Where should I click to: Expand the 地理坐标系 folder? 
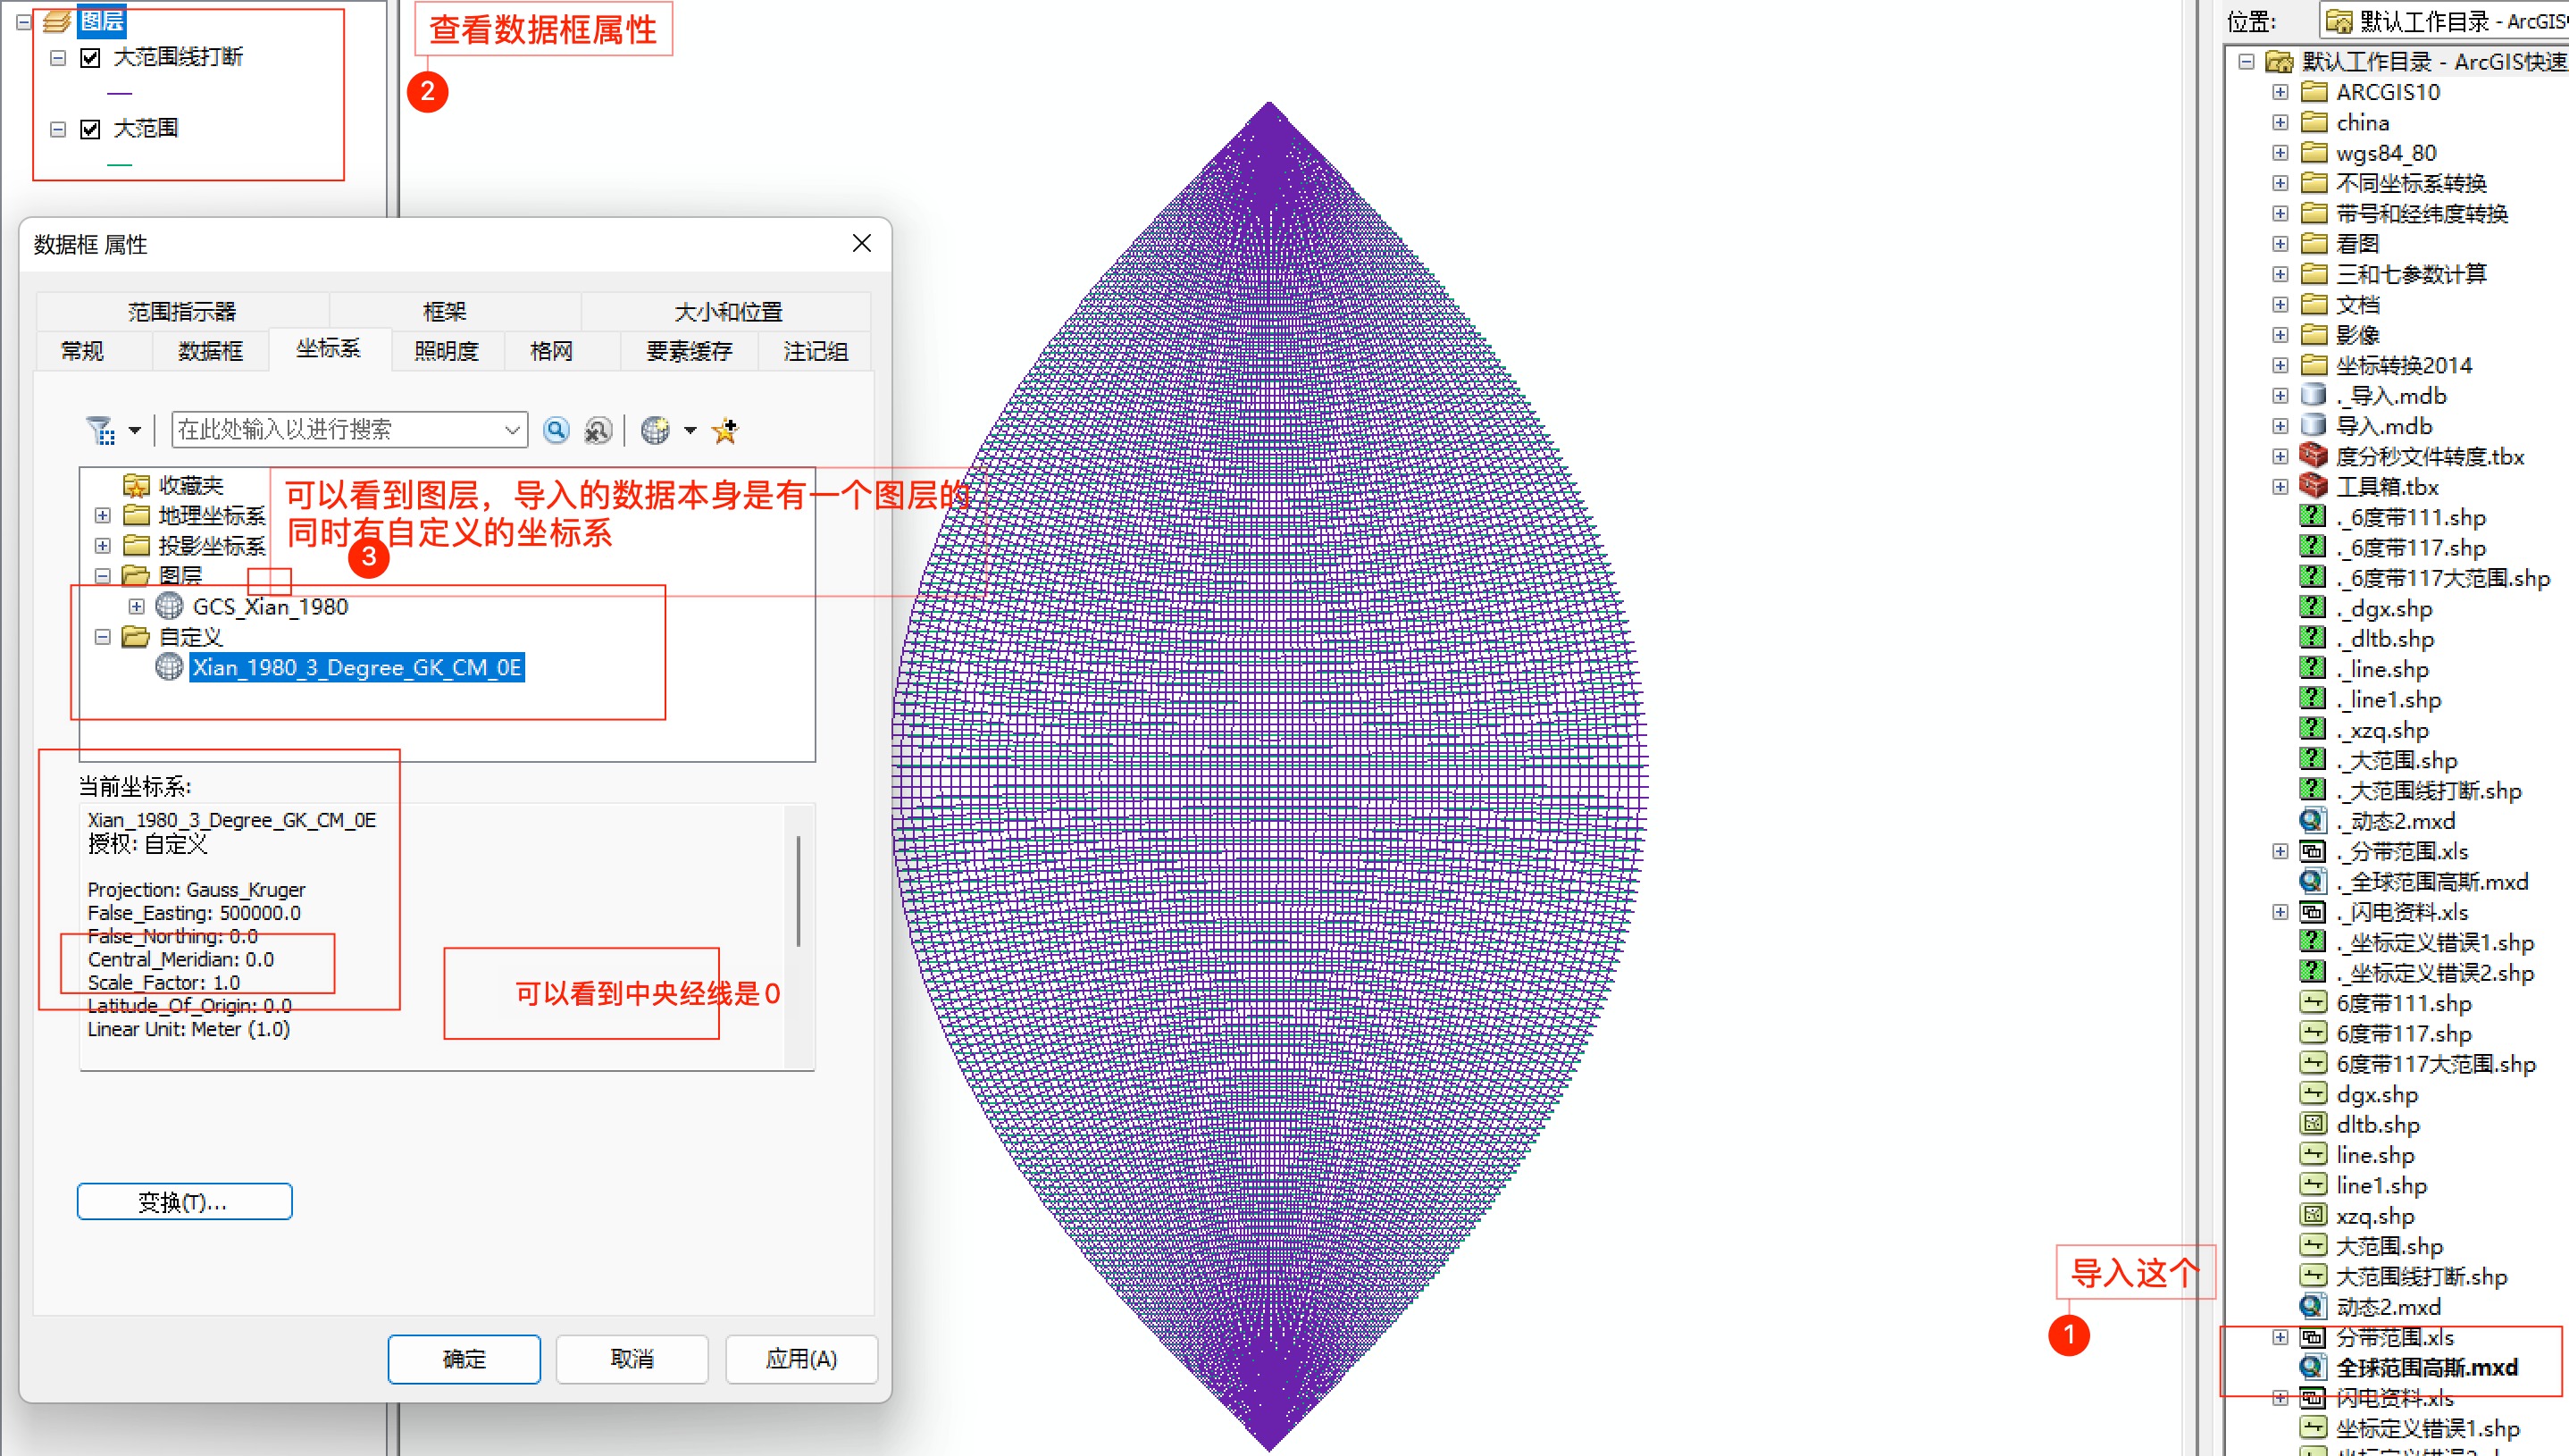coord(102,516)
